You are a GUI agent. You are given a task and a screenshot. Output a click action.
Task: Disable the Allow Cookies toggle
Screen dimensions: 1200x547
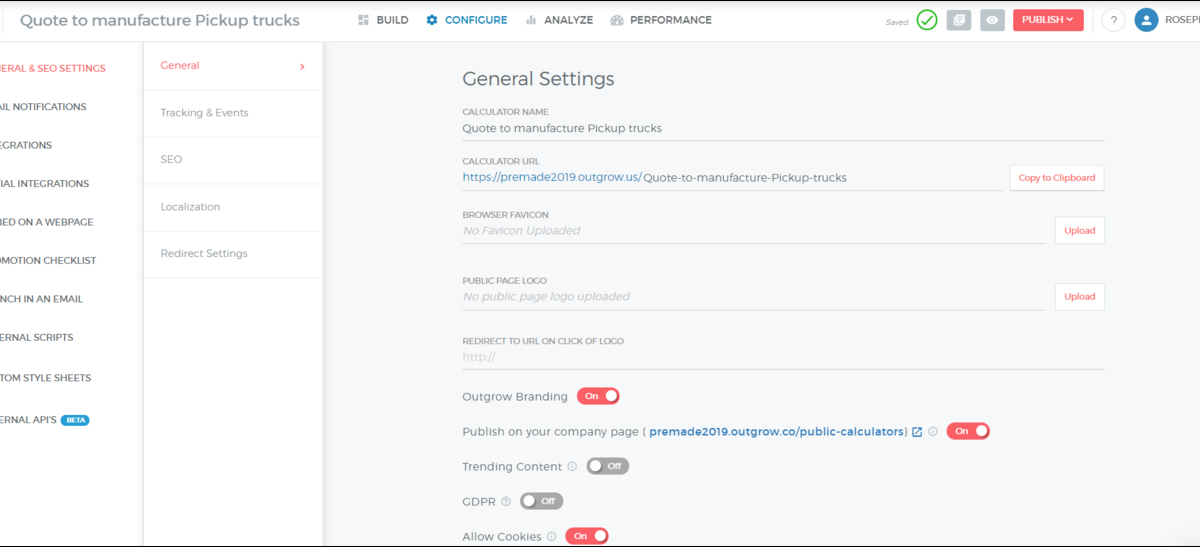(587, 536)
